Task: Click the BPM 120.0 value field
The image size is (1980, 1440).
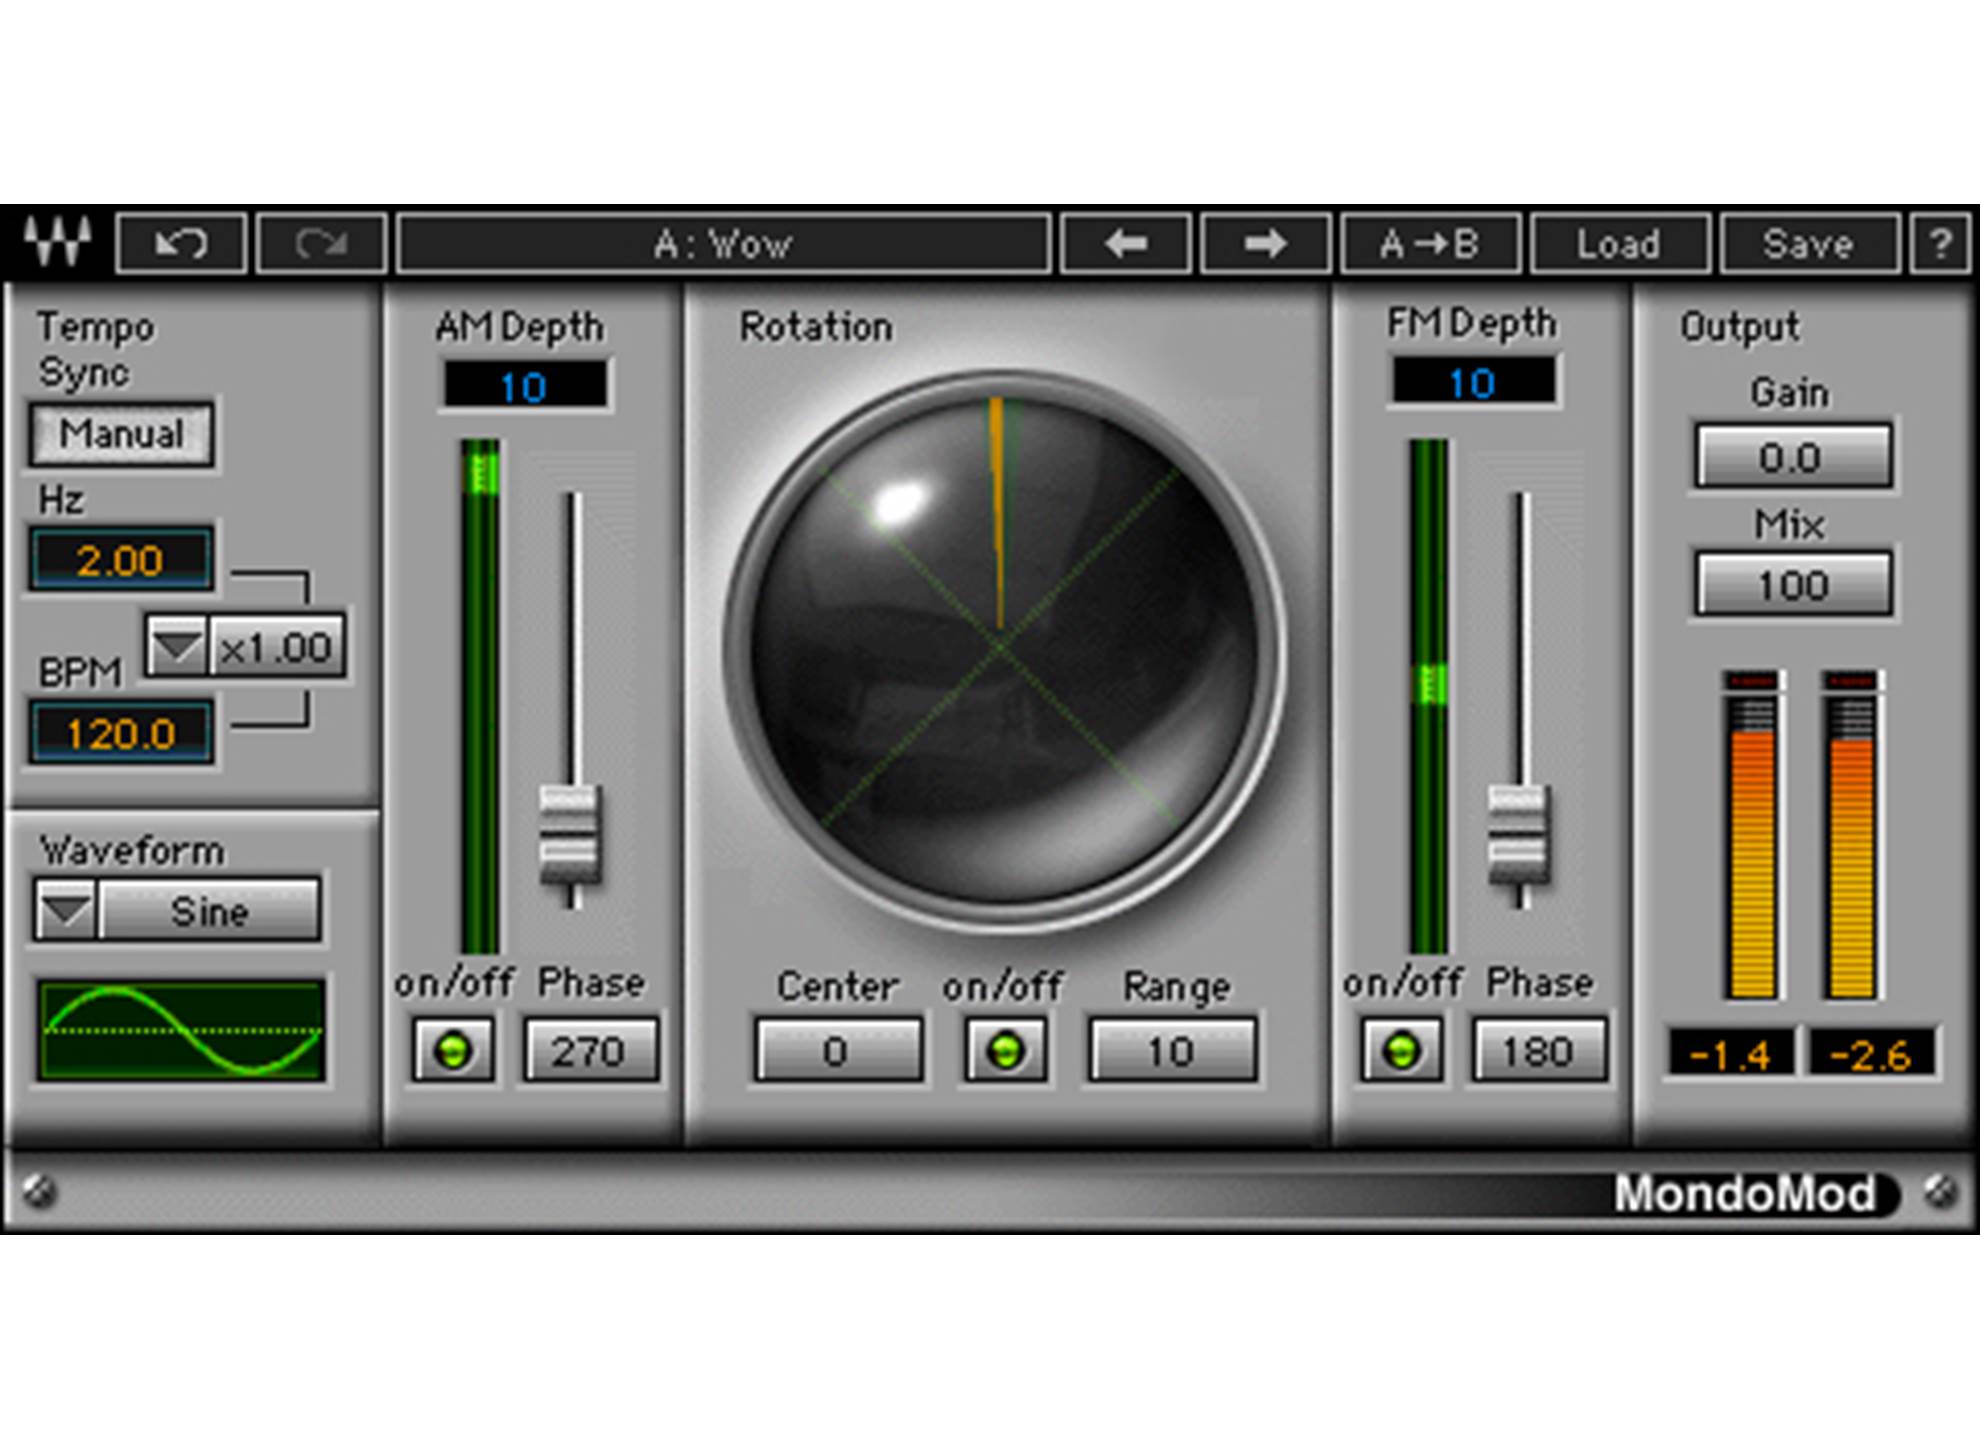Action: coord(121,733)
